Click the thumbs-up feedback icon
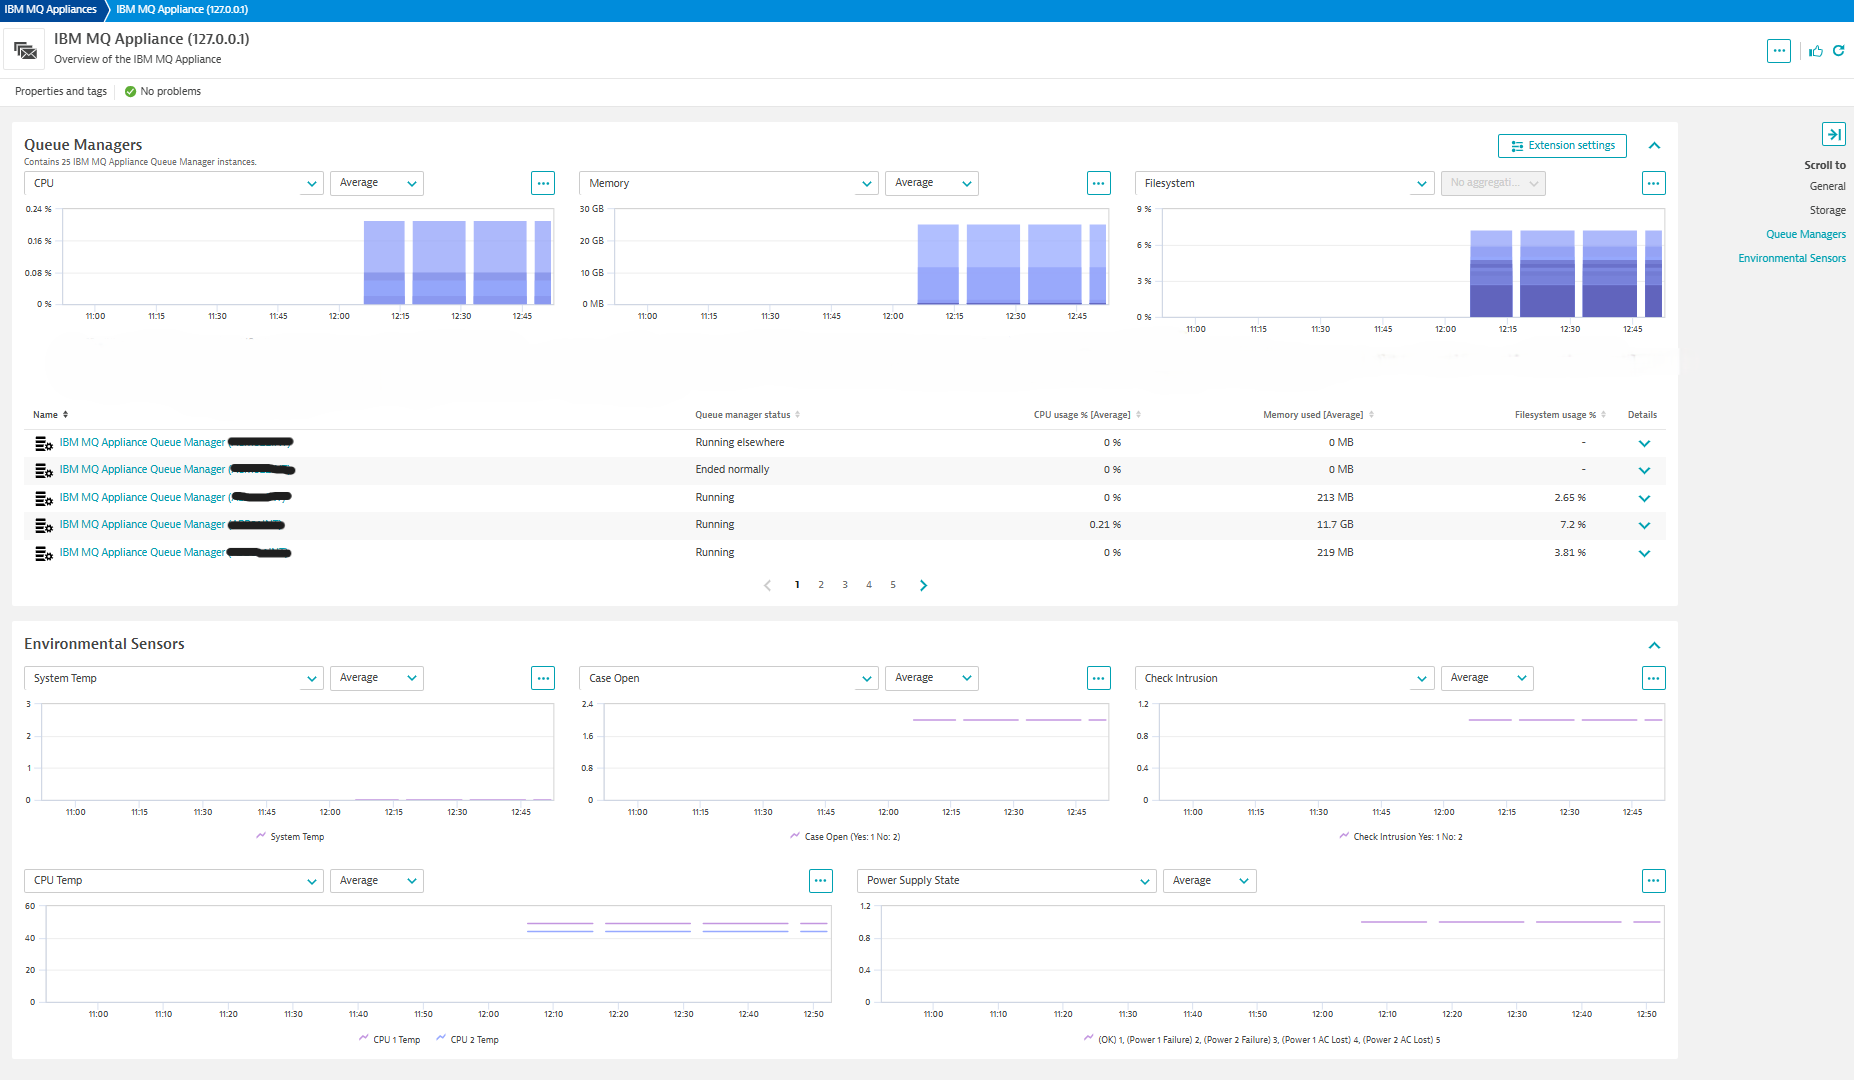Screen dimensions: 1854x1080 (x=1816, y=51)
